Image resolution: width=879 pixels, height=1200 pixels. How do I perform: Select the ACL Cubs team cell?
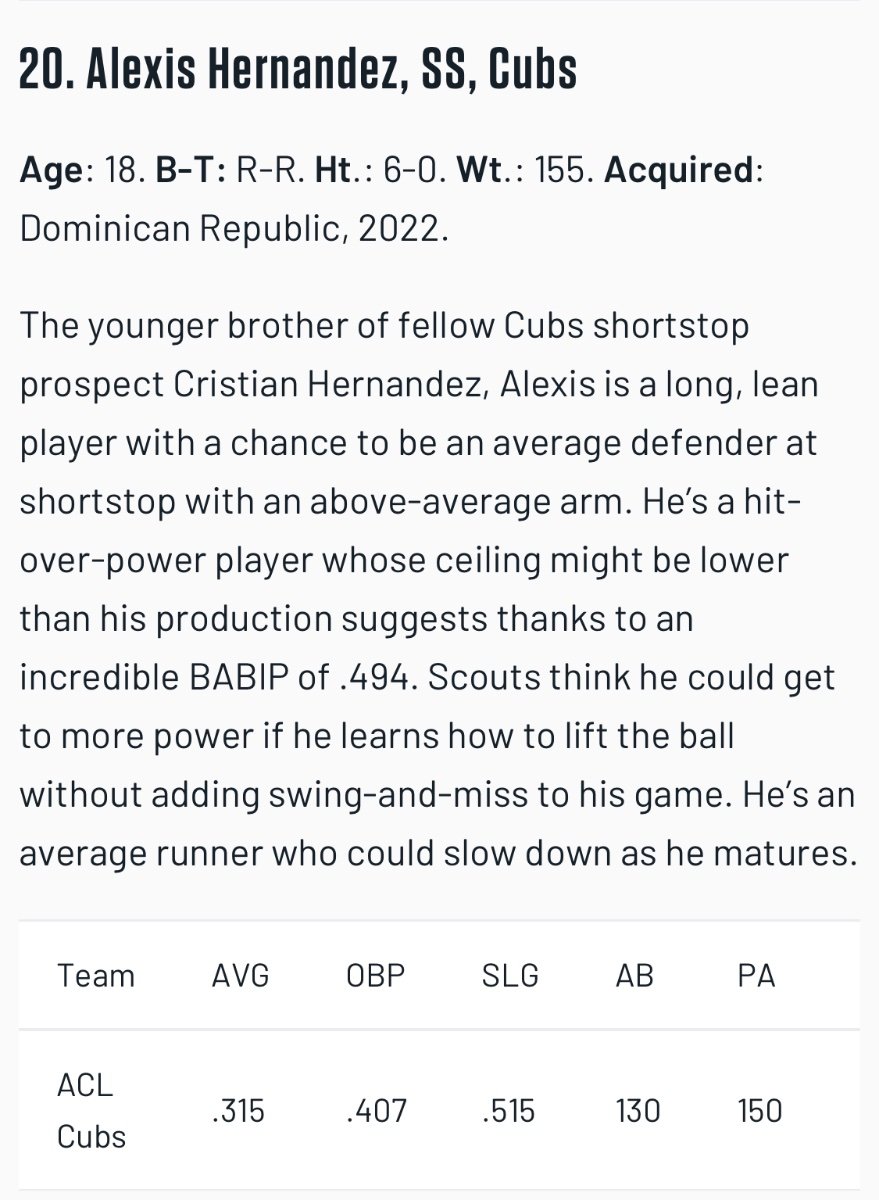[92, 1111]
